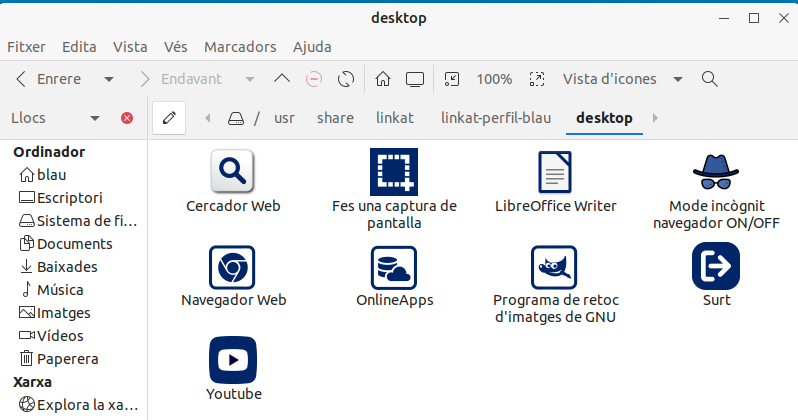Open the Vista d'icones view dropdown
Image resolution: width=798 pixels, height=420 pixels.
click(x=677, y=79)
